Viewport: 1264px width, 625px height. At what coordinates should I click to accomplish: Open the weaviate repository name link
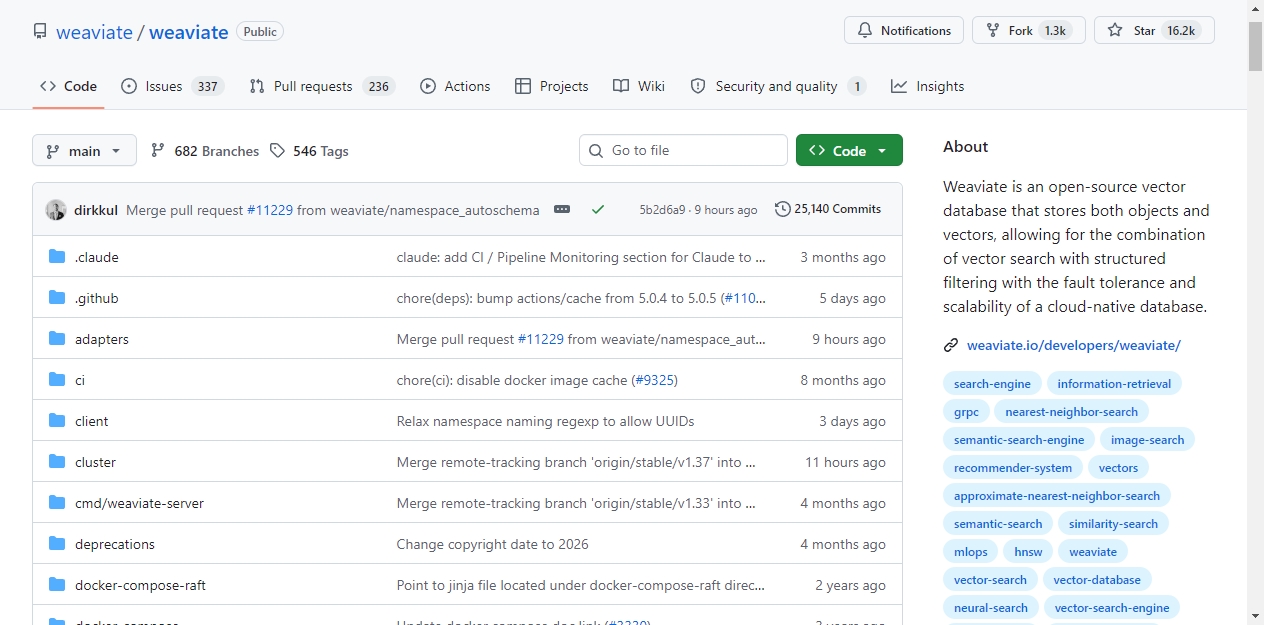189,32
